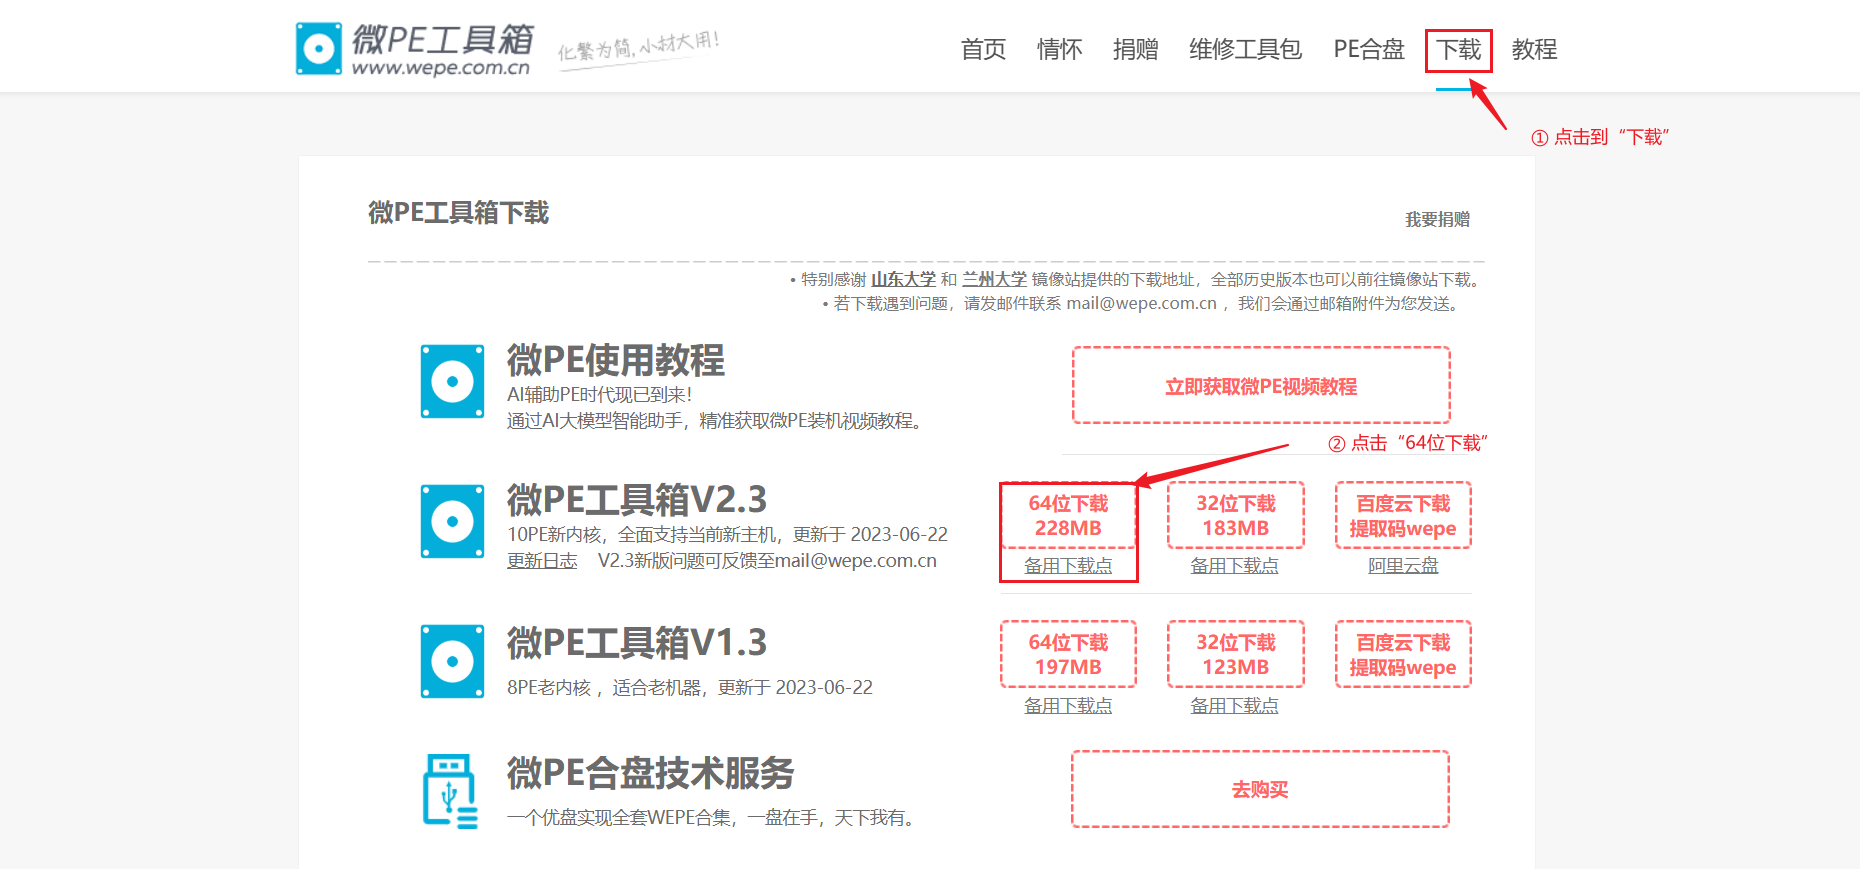Download V1.3 32位 123MB
1860x869 pixels.
(x=1235, y=655)
